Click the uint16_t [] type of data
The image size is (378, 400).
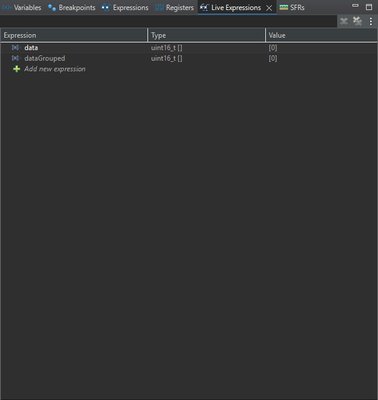[167, 48]
